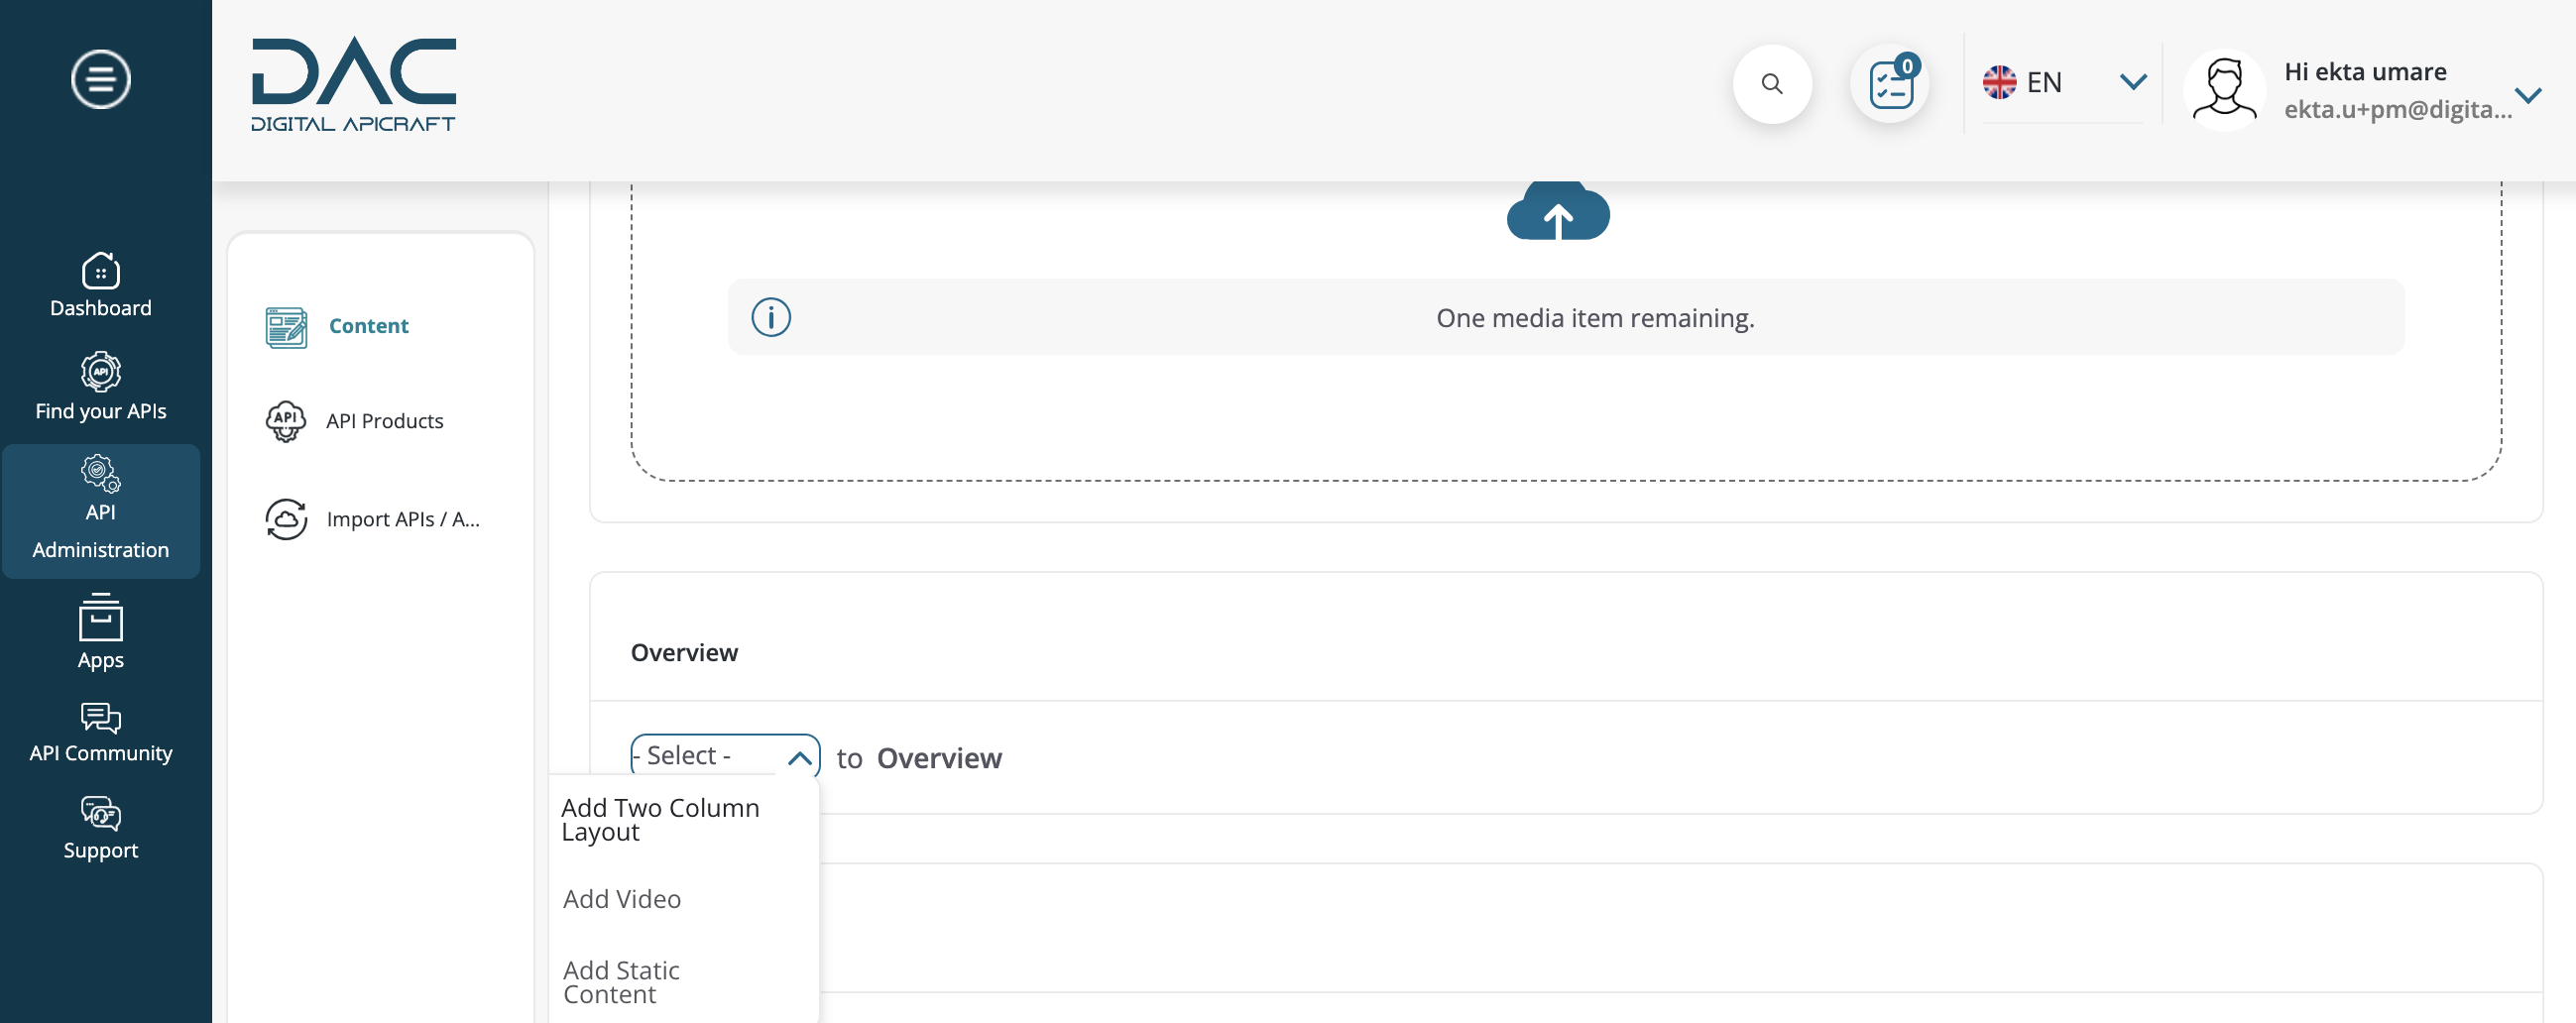Open Import APIs in the side panel
Screen dimensions: 2576x1023
(403, 519)
